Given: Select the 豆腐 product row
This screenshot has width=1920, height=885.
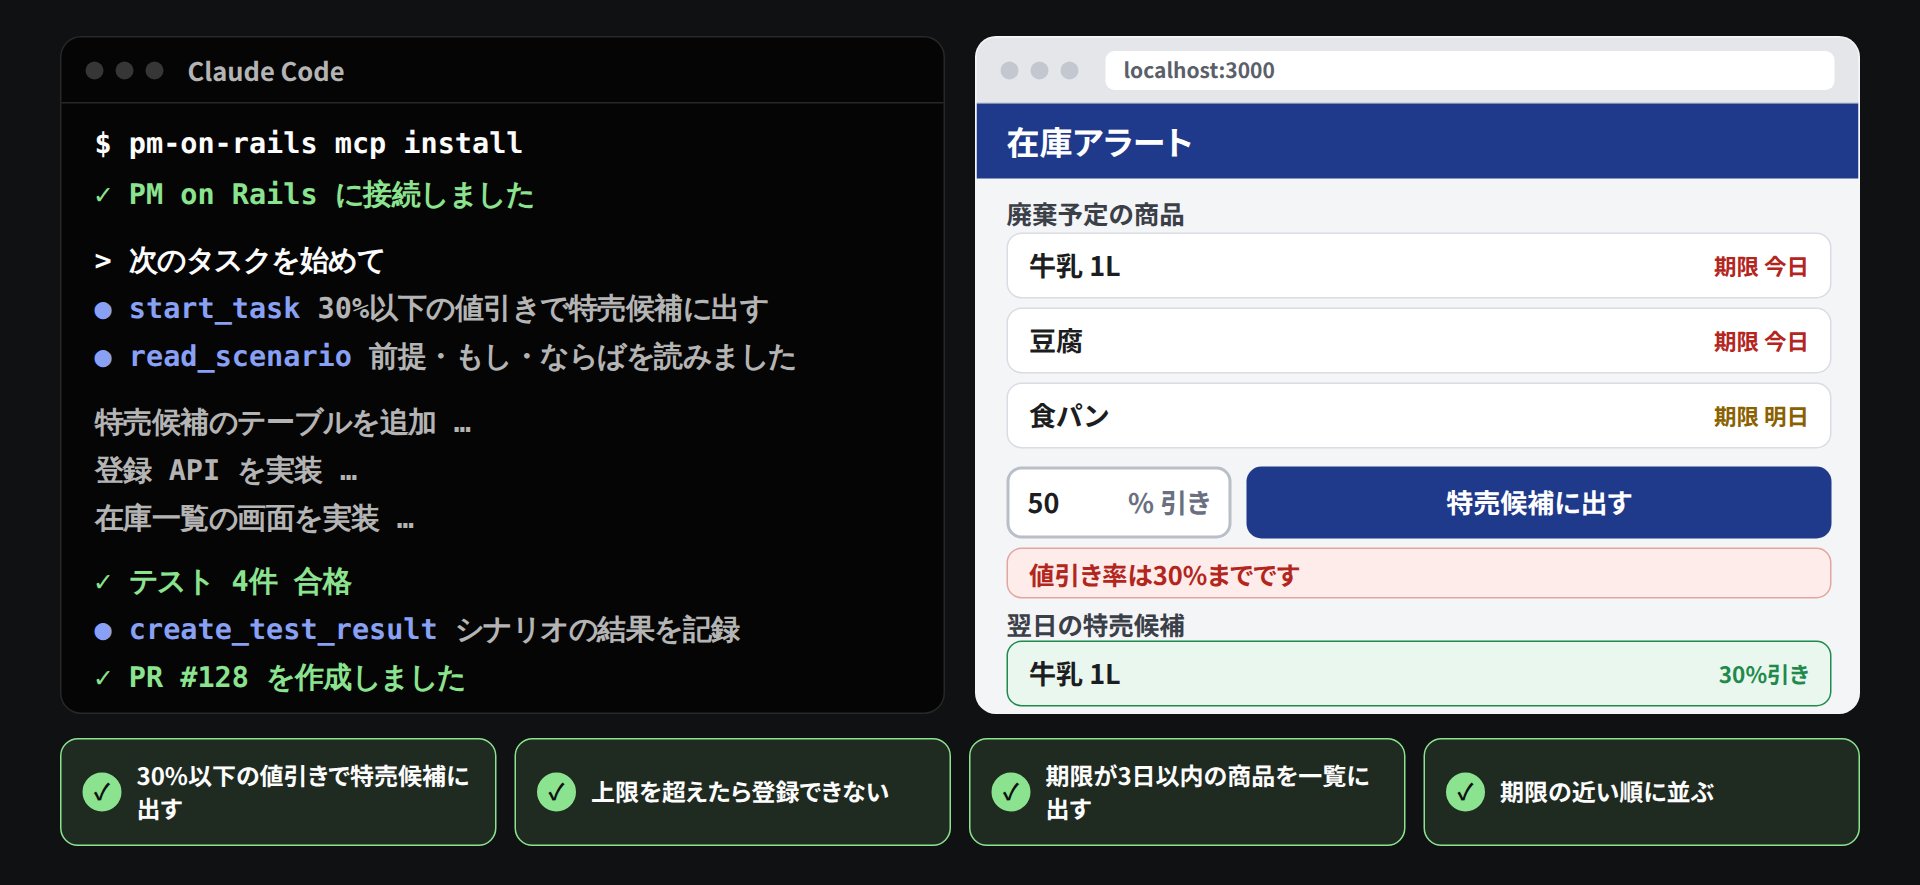Looking at the screenshot, I should coord(1418,341).
